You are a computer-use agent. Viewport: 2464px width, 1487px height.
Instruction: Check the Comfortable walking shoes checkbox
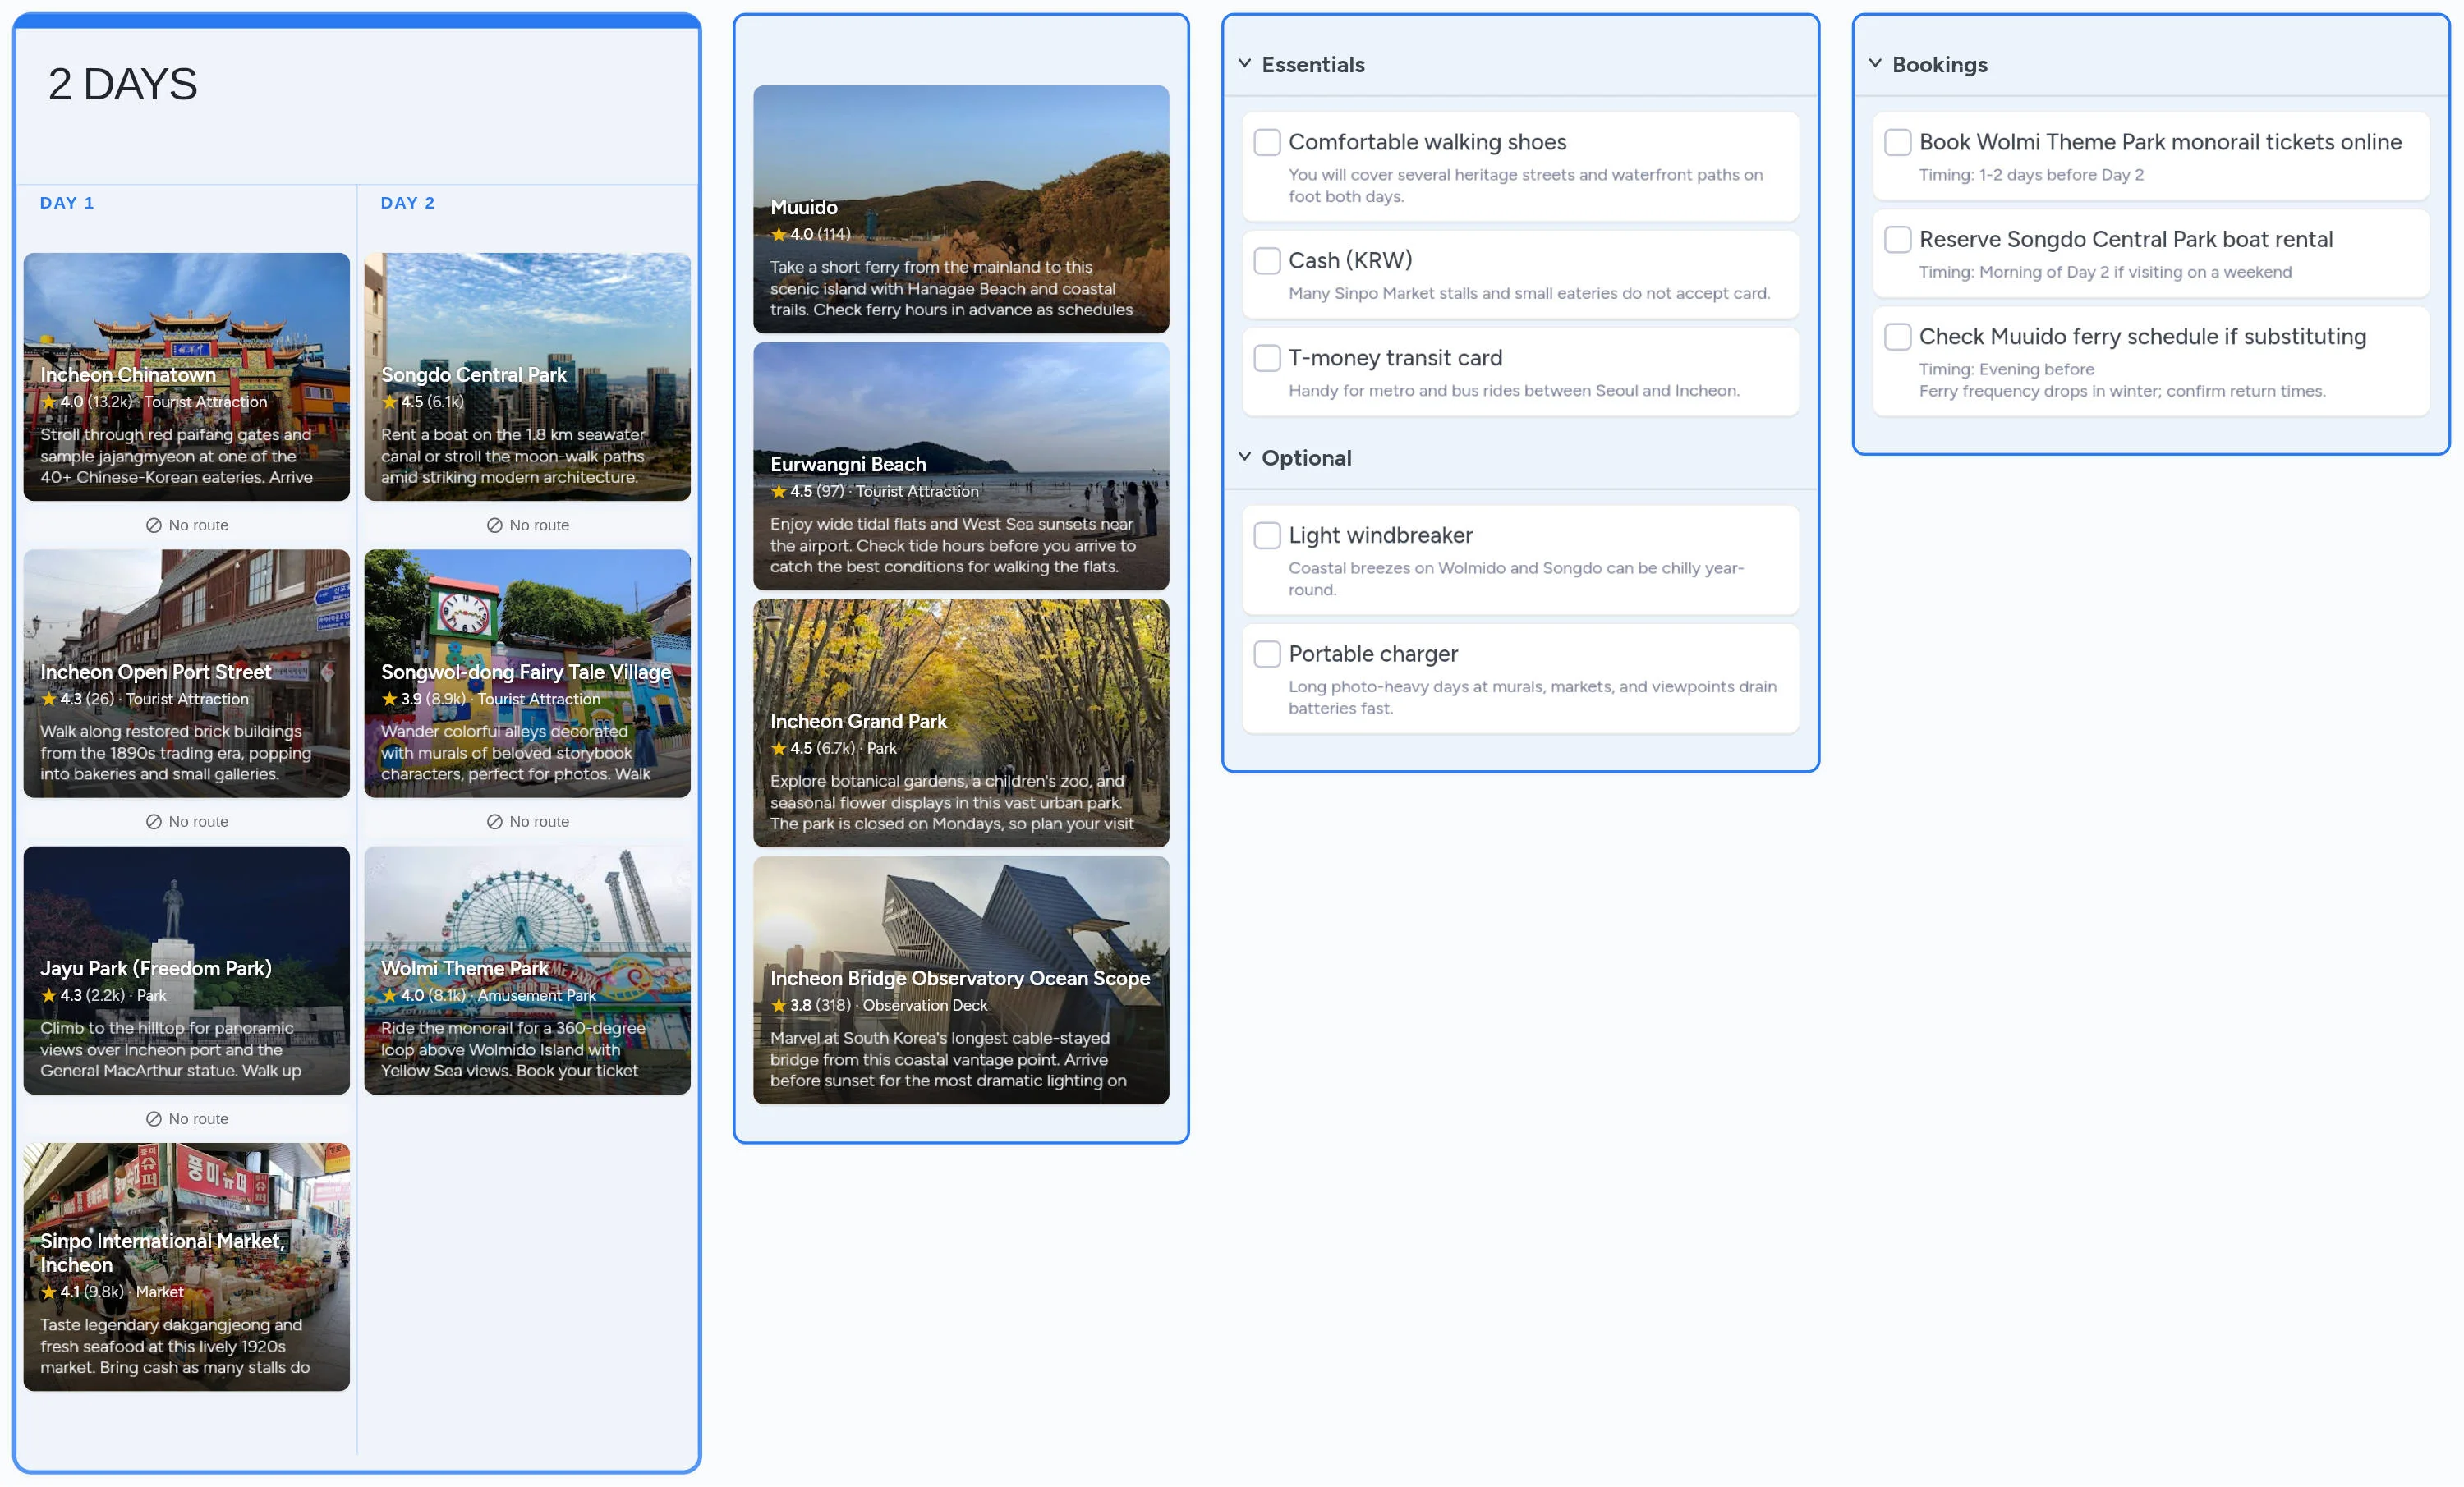tap(1267, 142)
